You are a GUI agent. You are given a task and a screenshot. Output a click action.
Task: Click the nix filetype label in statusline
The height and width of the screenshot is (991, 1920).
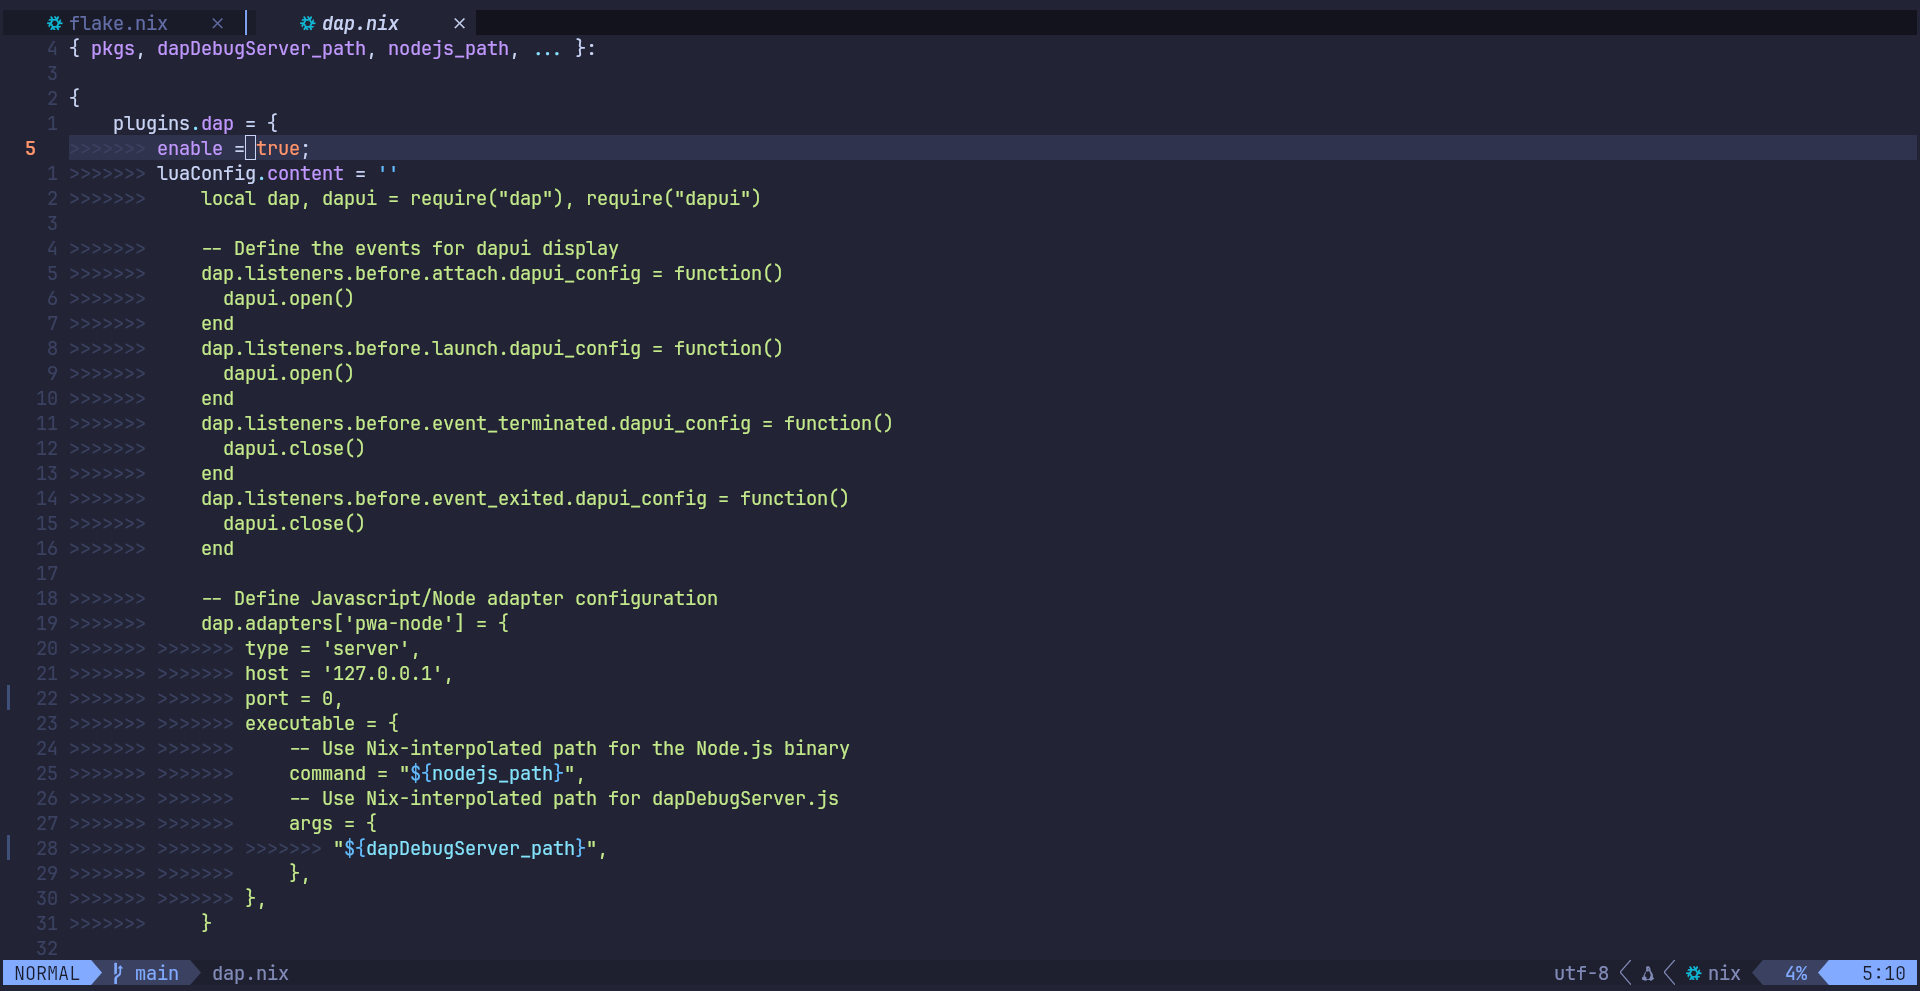1724,973
